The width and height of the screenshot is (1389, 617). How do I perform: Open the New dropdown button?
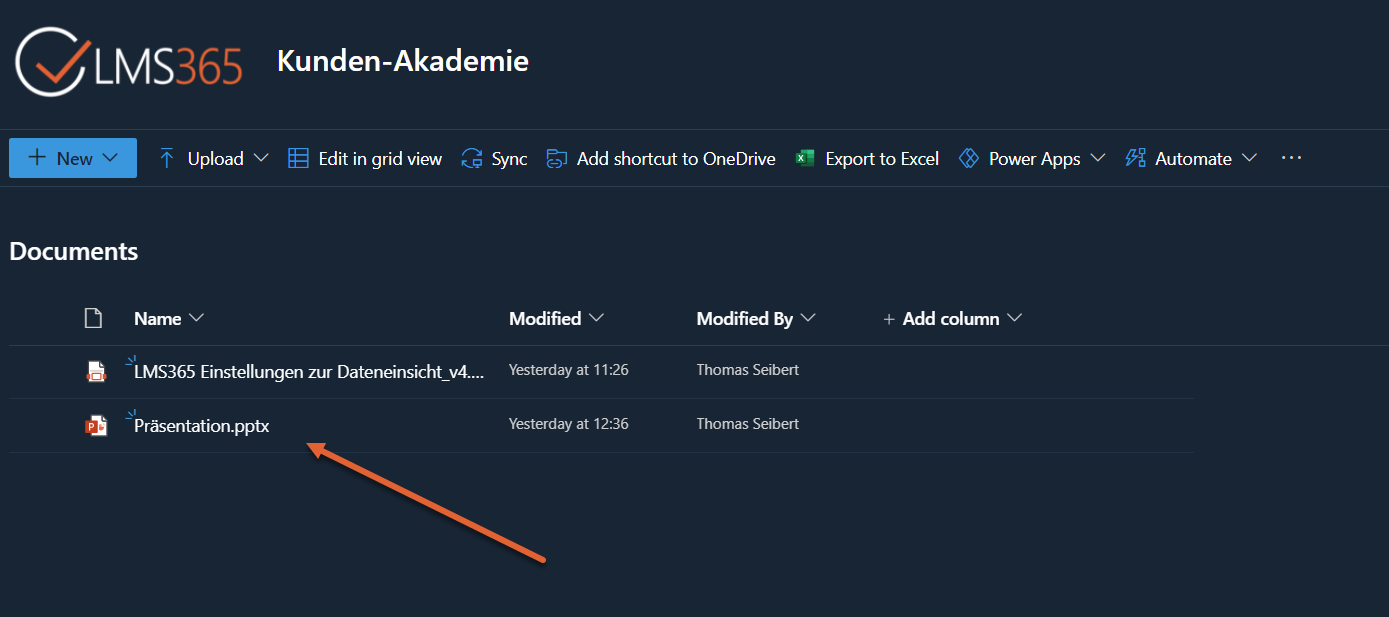(73, 158)
